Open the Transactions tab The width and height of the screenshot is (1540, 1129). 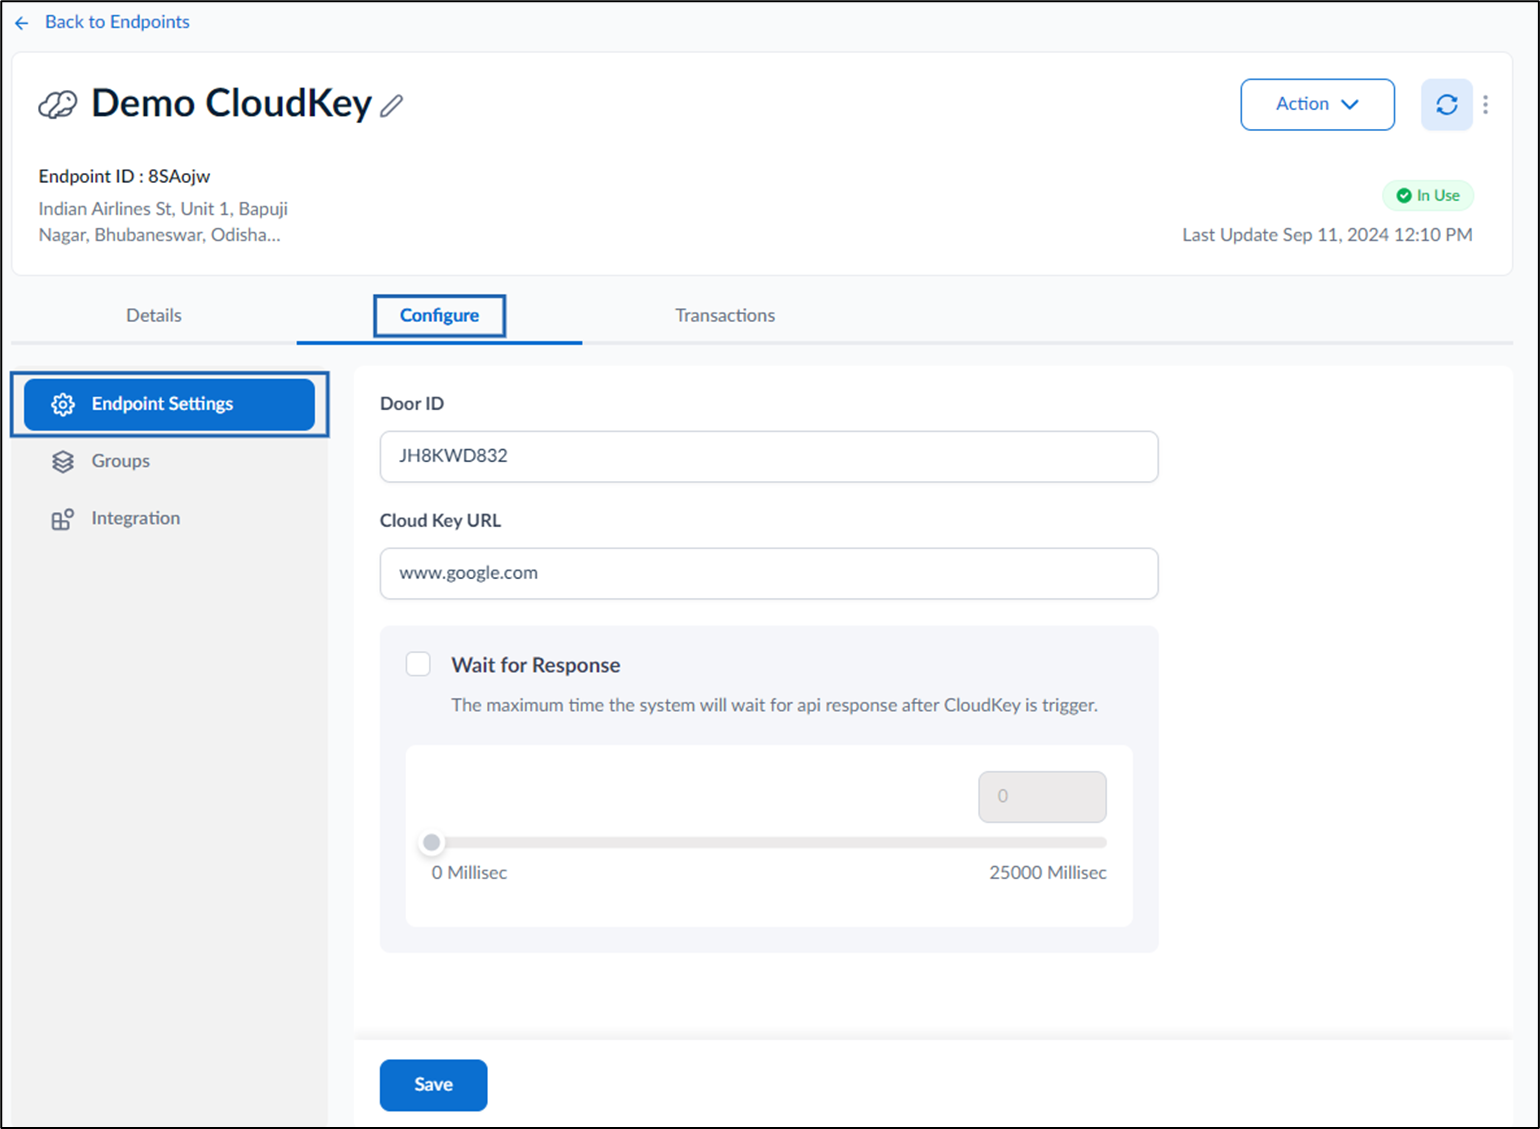coord(725,315)
